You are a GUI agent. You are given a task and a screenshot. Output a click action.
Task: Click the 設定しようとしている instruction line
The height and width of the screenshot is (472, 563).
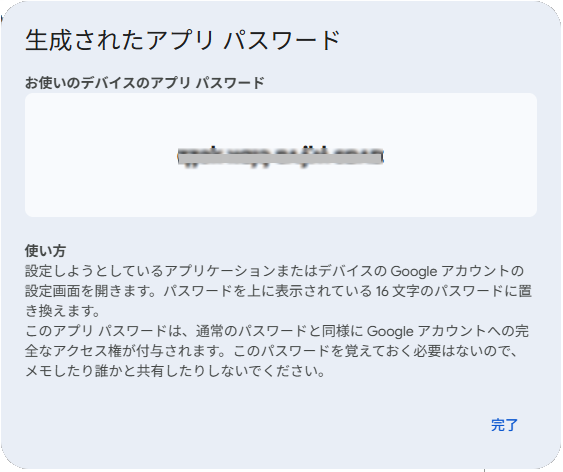coord(274,271)
